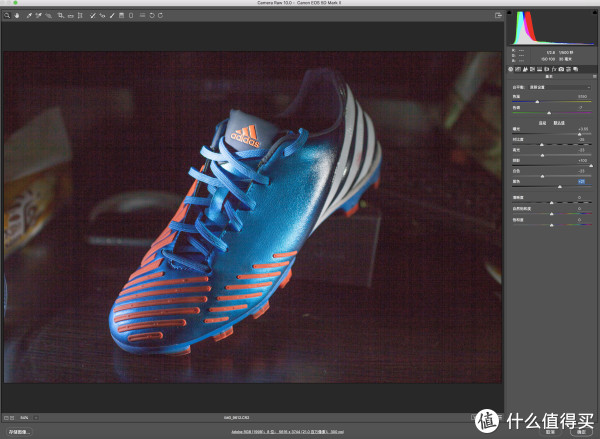Click the Saturation slider handle
600x439 pixels.
551,225
